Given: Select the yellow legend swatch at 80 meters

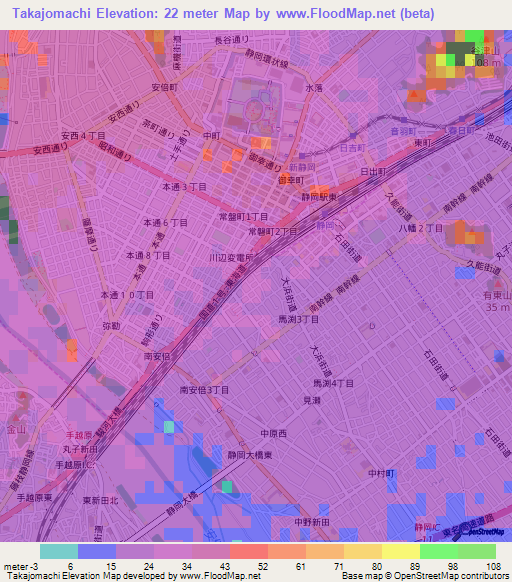Looking at the screenshot, I should tap(401, 552).
